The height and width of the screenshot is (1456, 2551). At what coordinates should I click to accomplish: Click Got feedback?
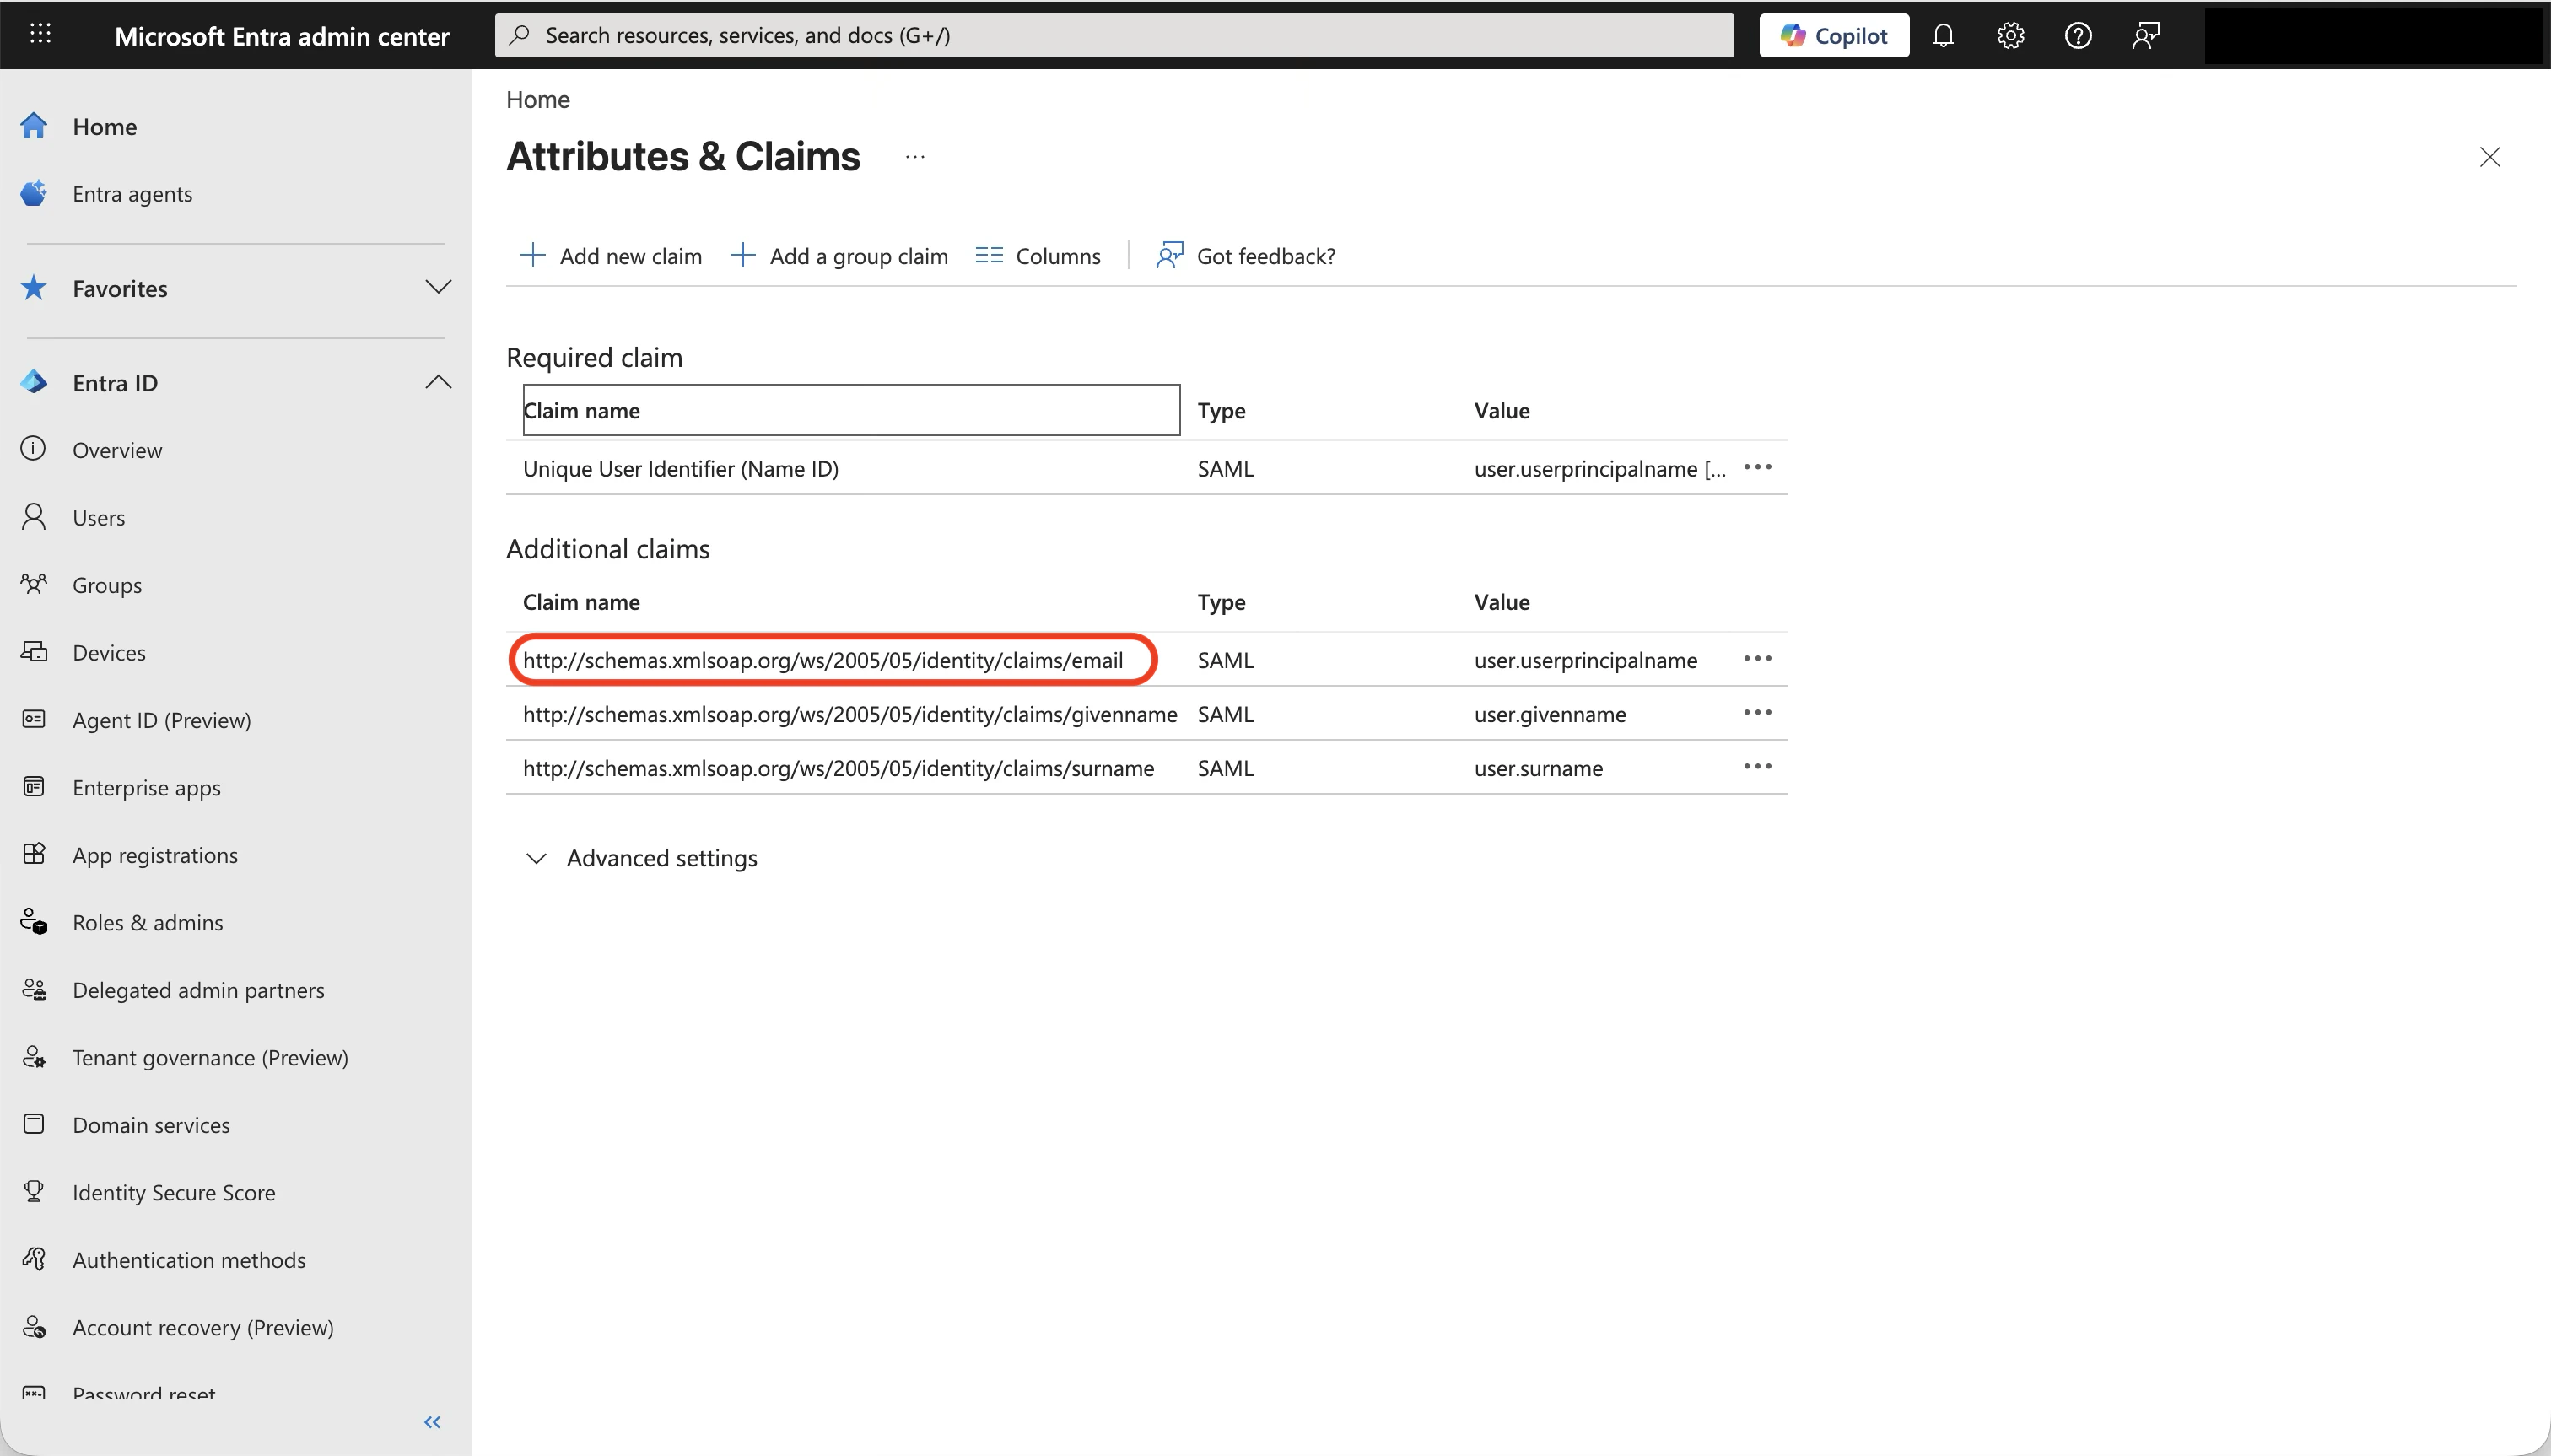[x=1245, y=256]
